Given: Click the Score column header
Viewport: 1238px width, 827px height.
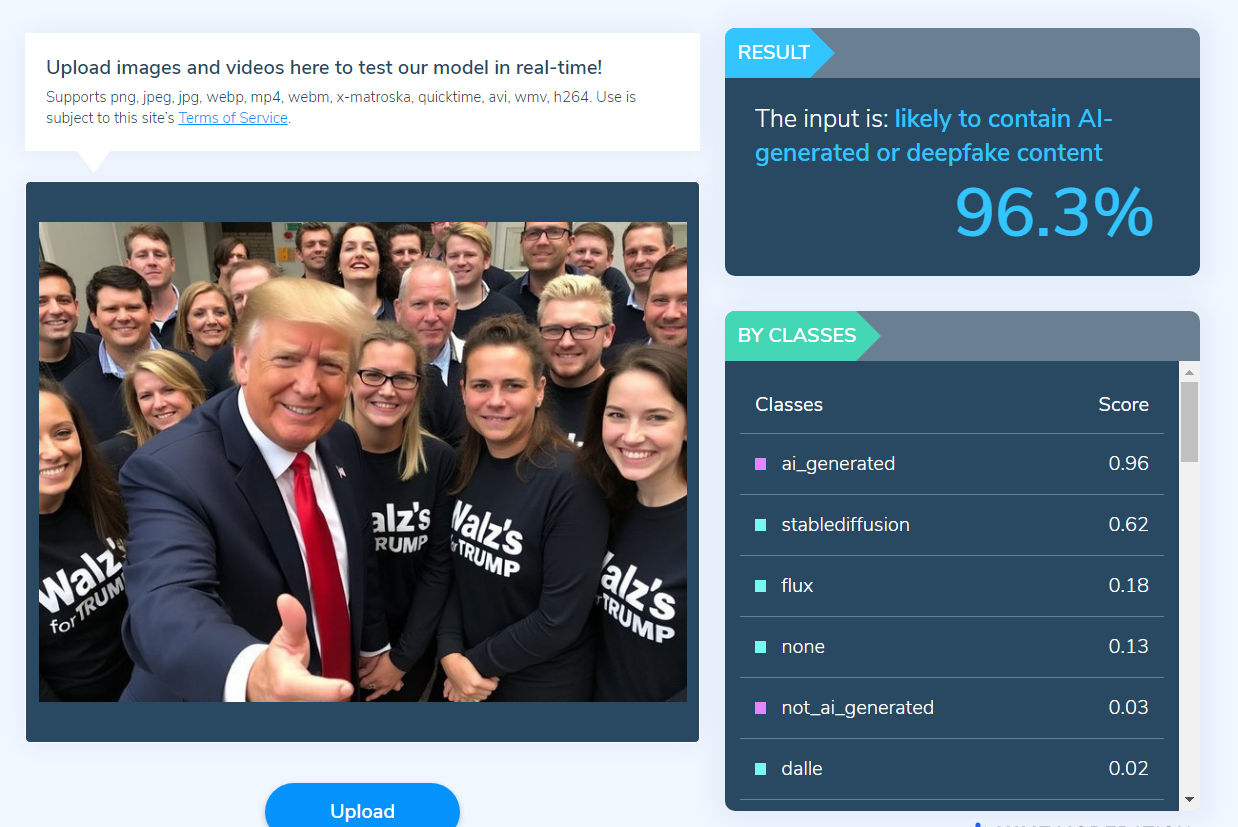Looking at the screenshot, I should pyautogui.click(x=1123, y=405).
